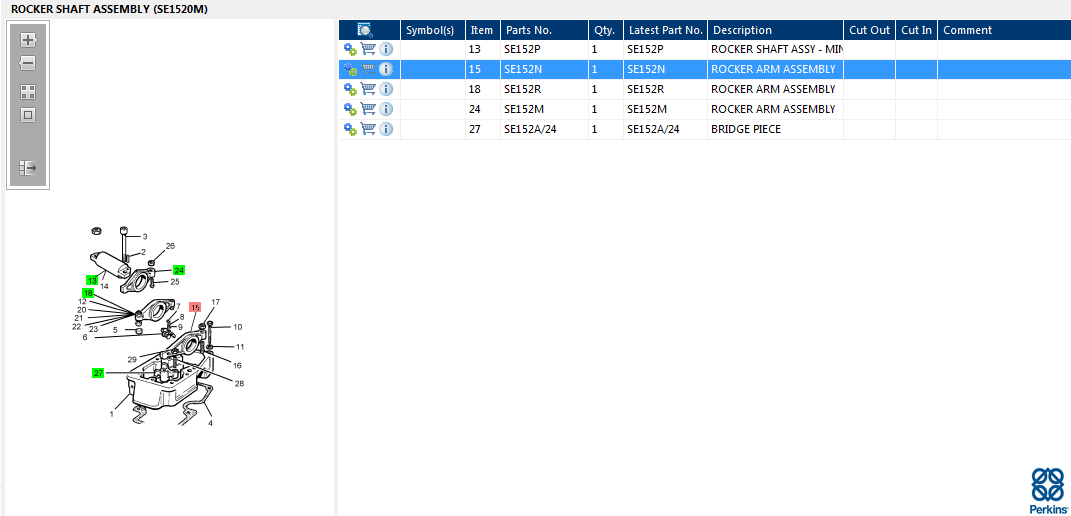
Task: Open the gears icon for SE152A/24 row
Action: pos(350,128)
